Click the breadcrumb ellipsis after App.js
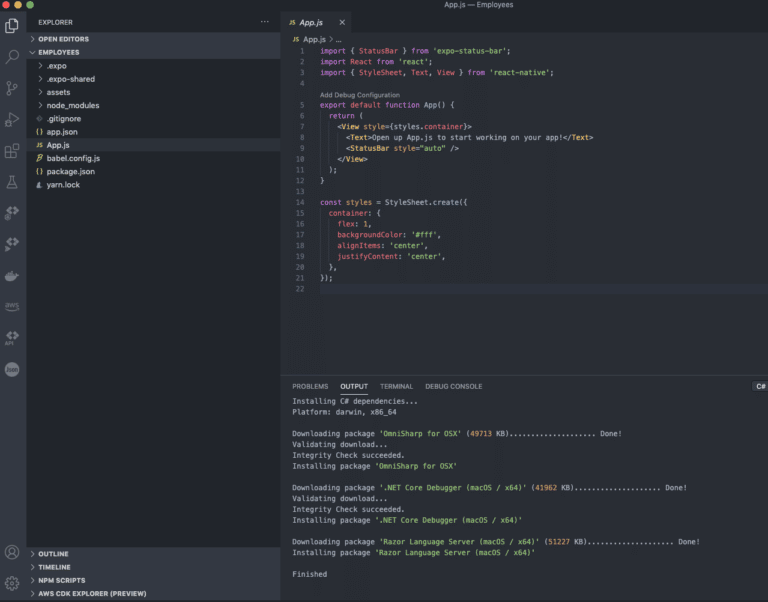 (338, 39)
